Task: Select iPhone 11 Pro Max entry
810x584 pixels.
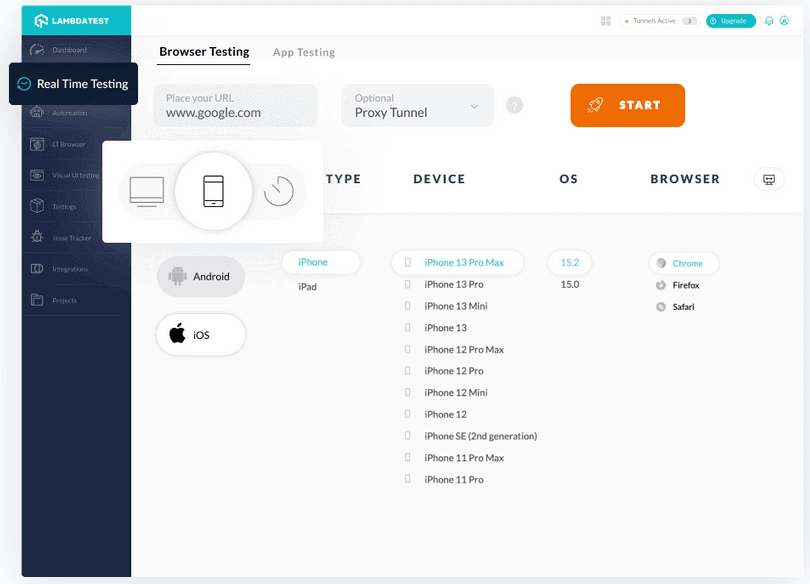Action: [464, 458]
